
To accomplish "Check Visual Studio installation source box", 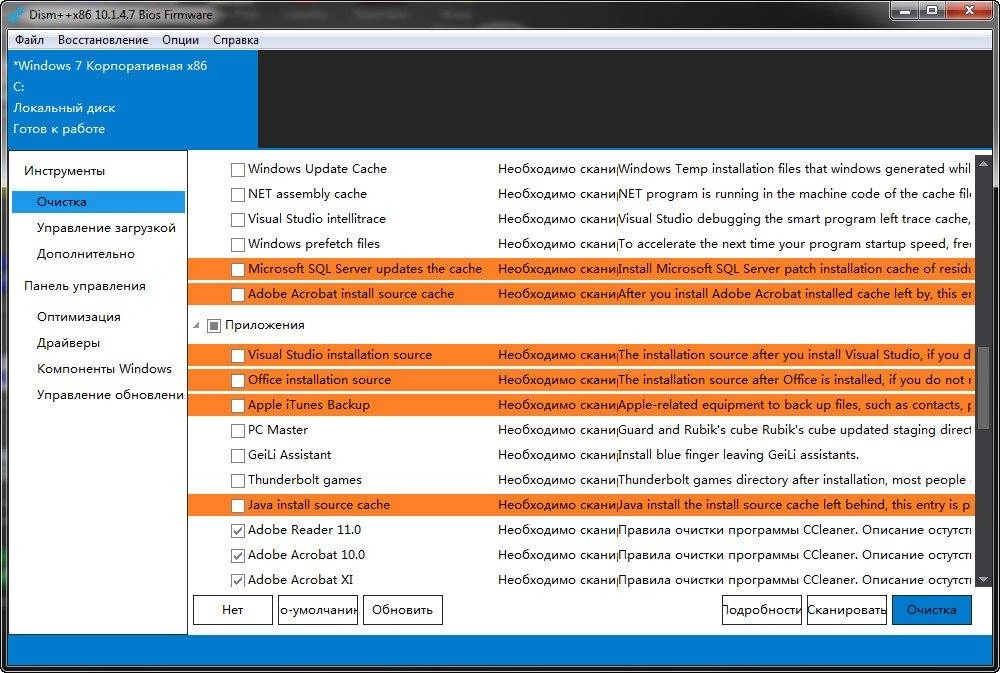I will coord(238,356).
